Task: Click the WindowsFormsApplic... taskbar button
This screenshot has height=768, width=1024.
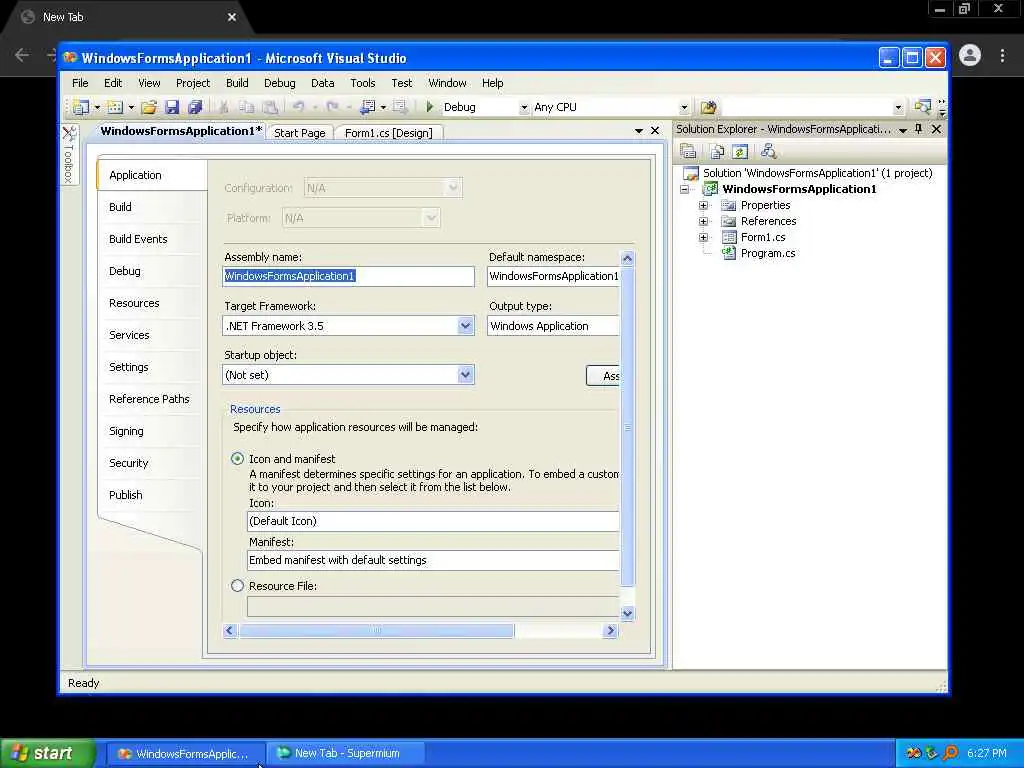Action: pos(185,754)
